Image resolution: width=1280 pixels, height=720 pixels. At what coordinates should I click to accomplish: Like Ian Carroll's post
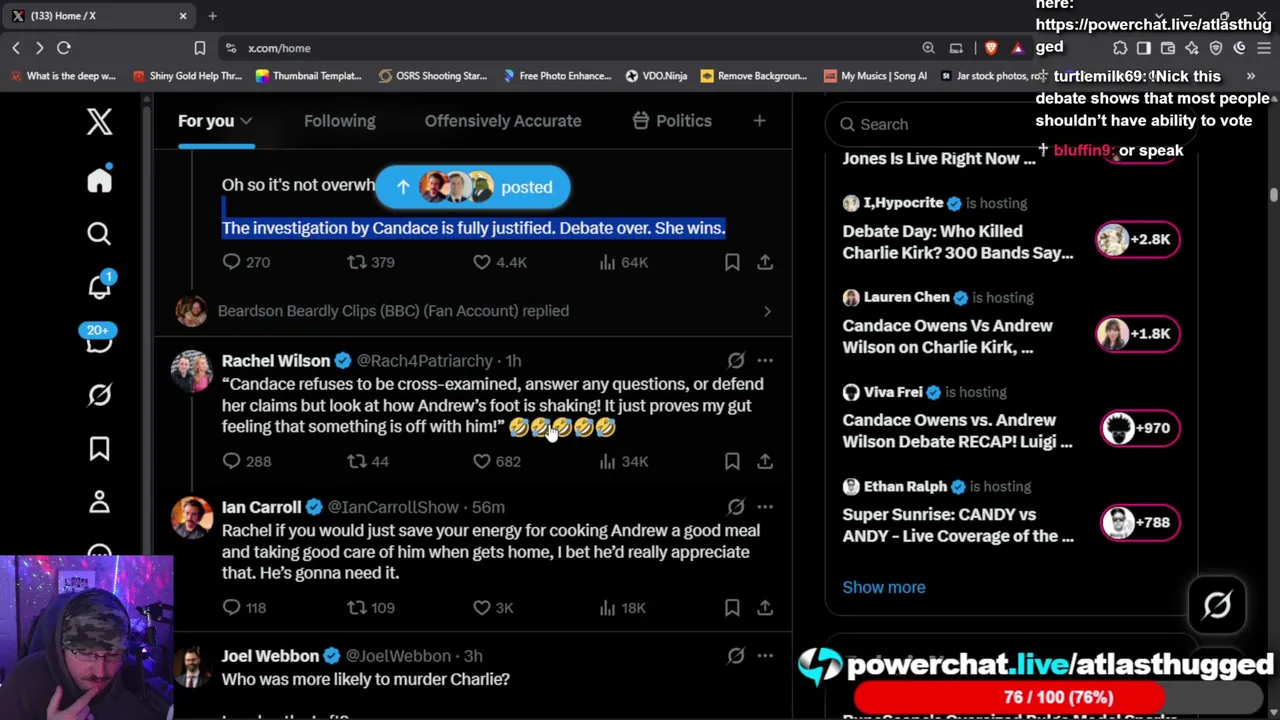click(x=482, y=607)
